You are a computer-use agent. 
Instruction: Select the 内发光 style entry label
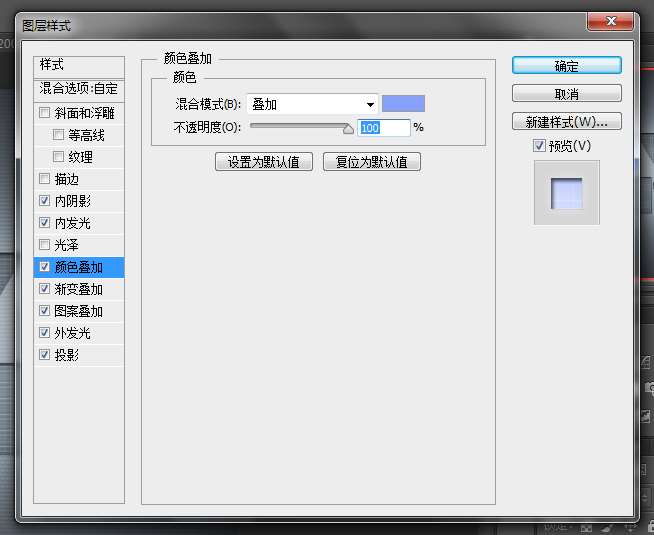[x=73, y=223]
